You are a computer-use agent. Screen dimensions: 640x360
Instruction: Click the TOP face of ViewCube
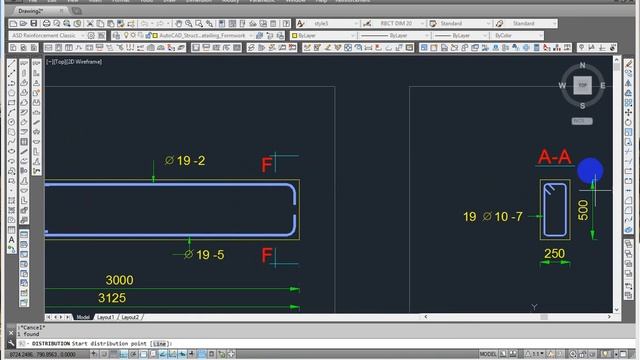click(582, 85)
